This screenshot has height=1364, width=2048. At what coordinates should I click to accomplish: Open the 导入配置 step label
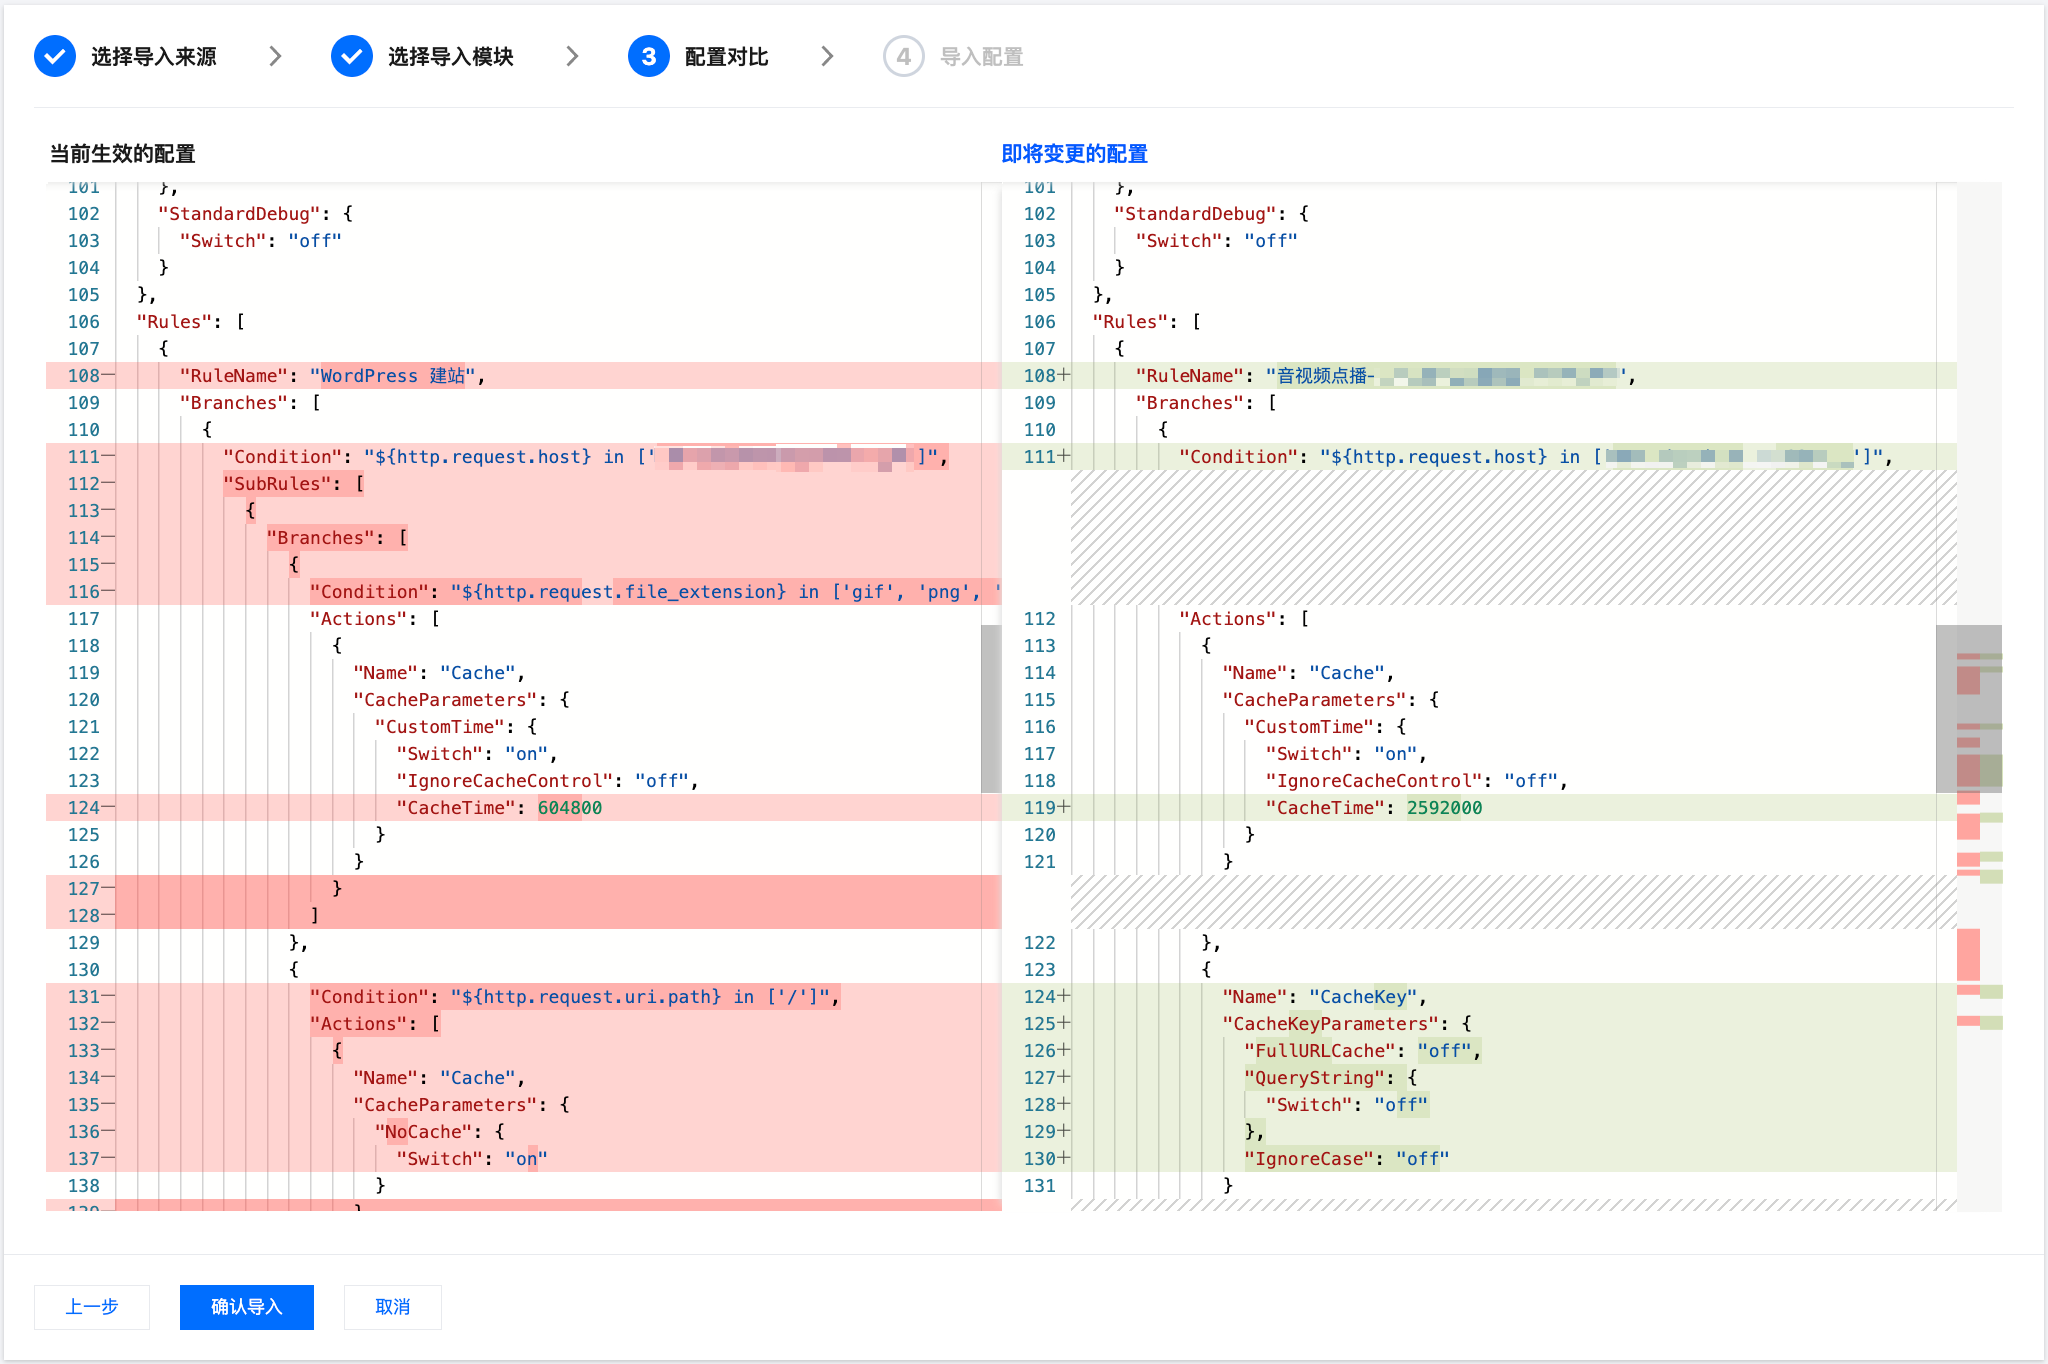[982, 57]
